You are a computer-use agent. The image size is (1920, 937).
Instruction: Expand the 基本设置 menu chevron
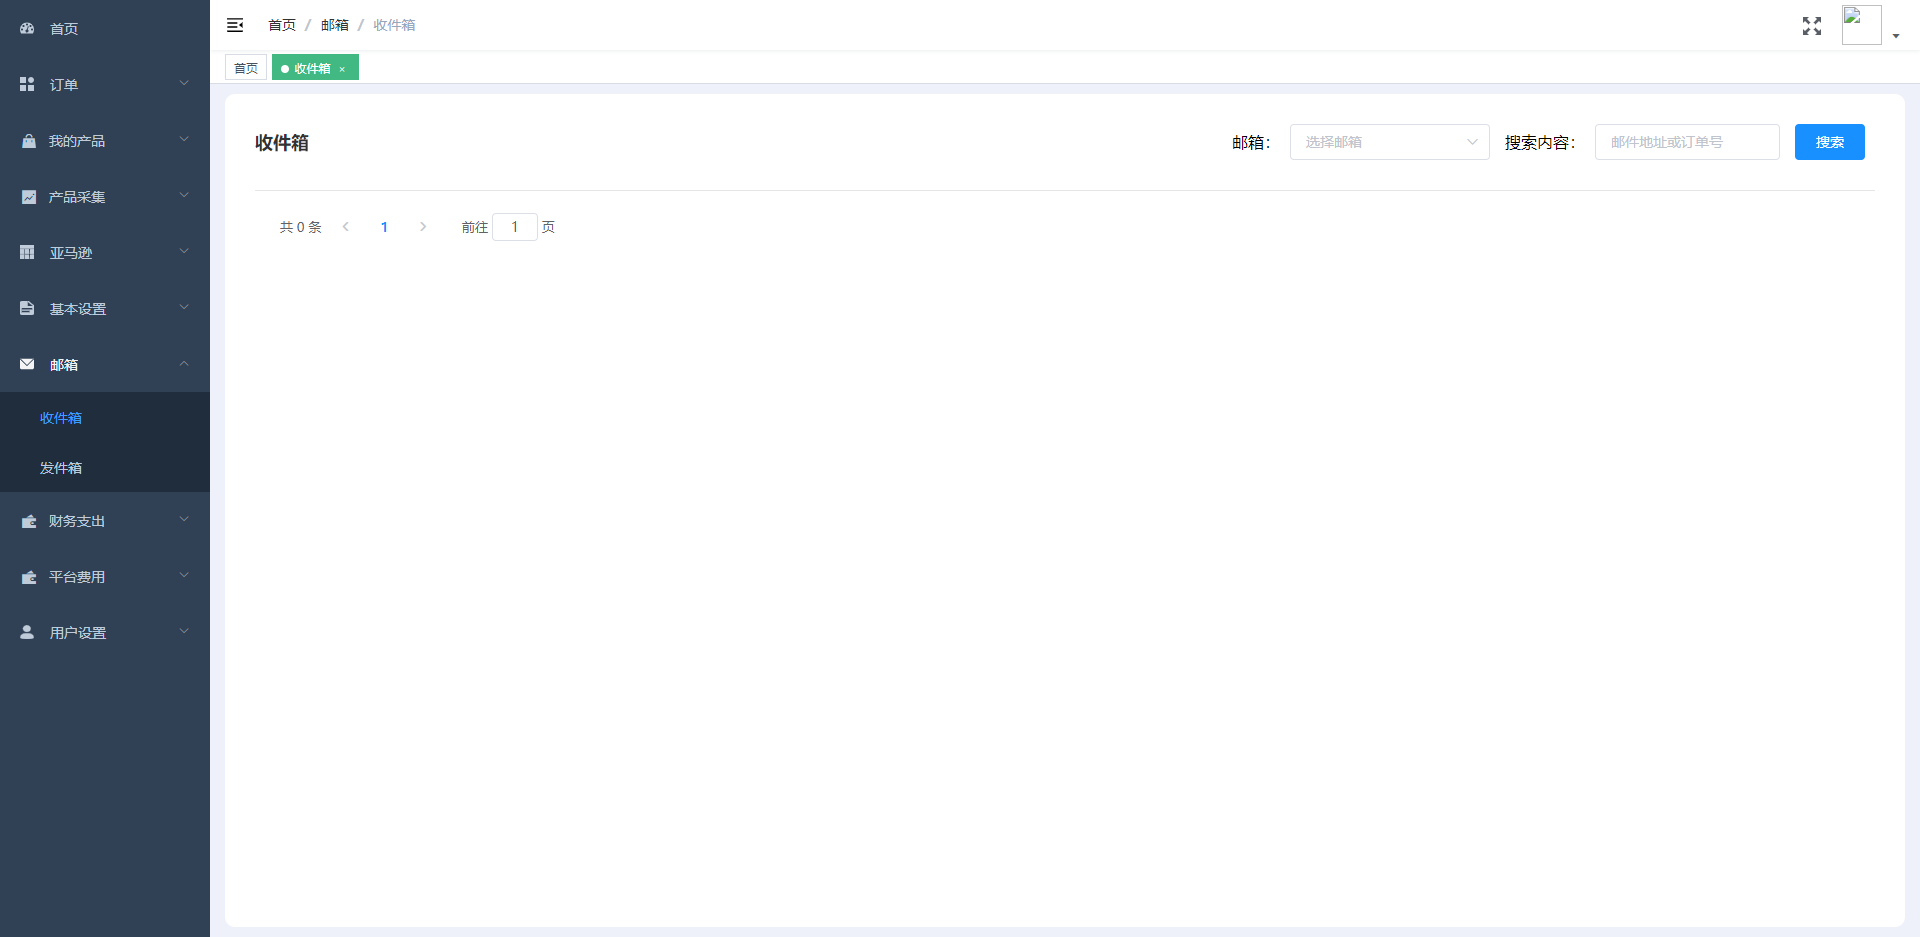[184, 308]
